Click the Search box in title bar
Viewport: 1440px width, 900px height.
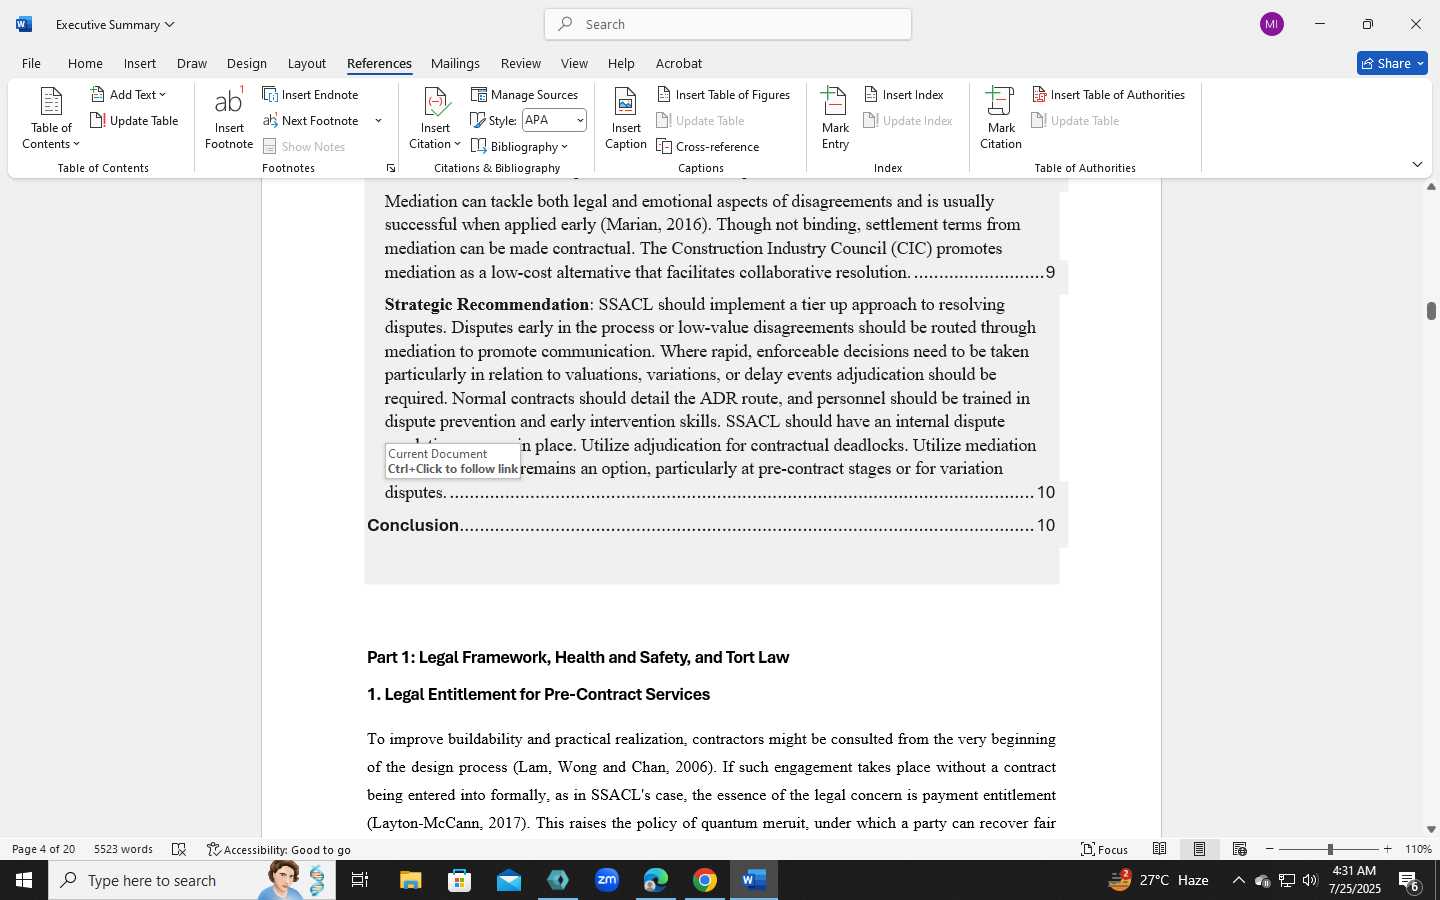pyautogui.click(x=728, y=24)
